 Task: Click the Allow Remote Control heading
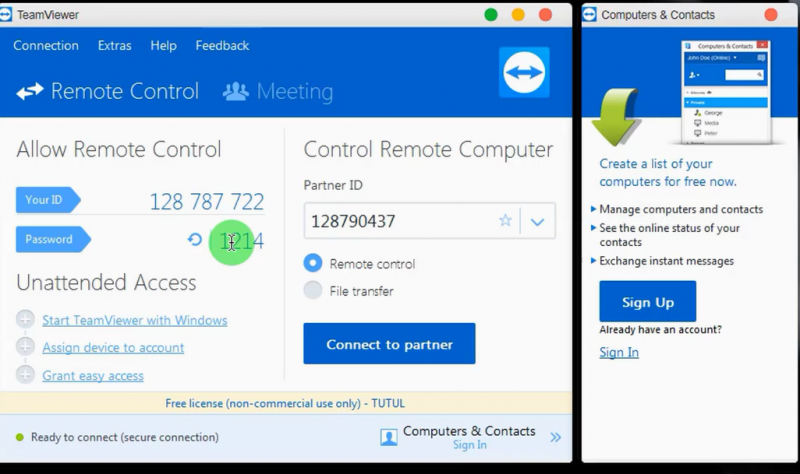[119, 149]
